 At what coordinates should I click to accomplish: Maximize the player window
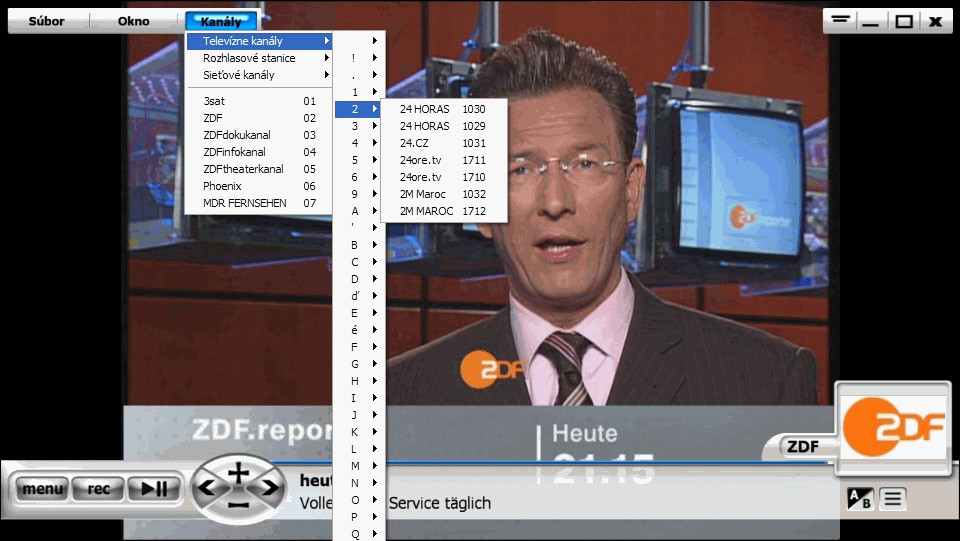pos(904,21)
